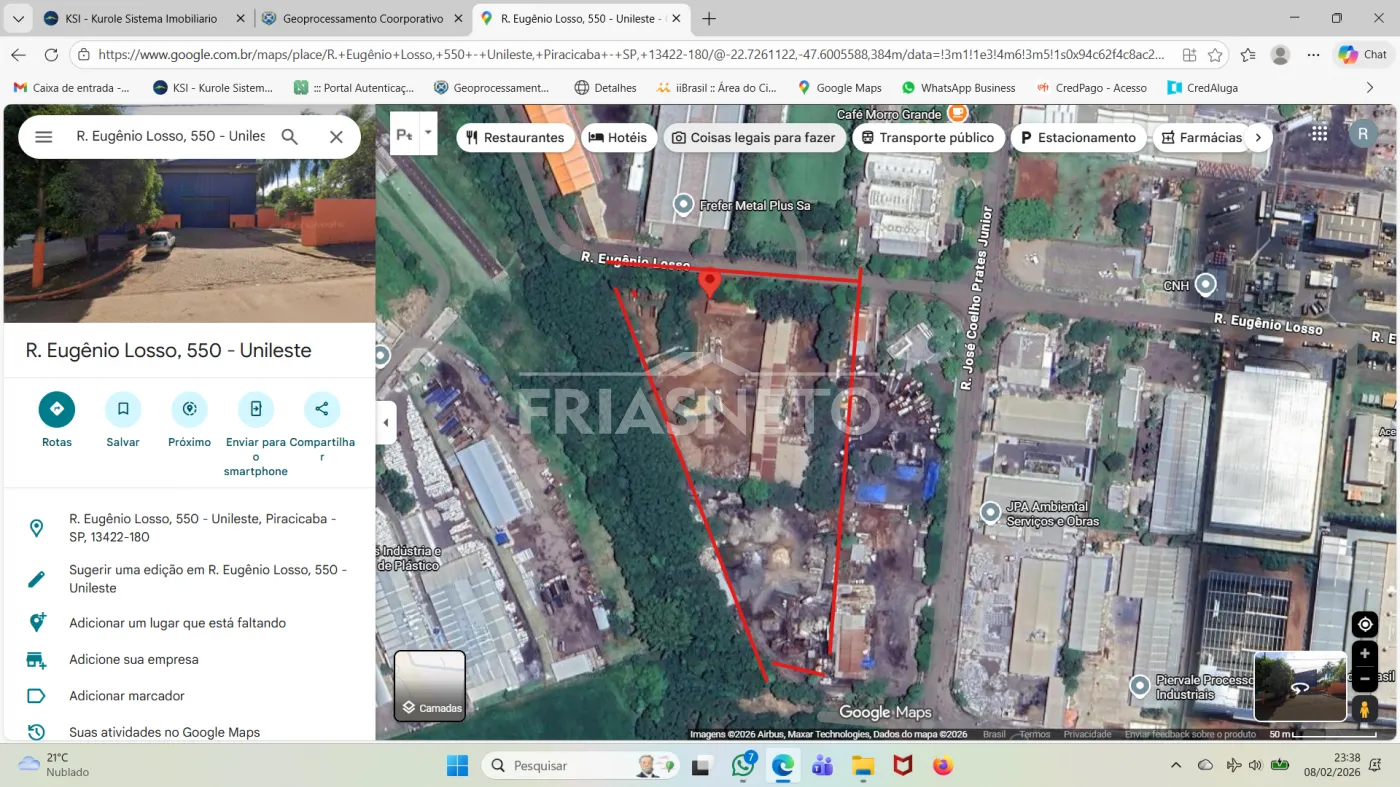
Task: Click the Compartilhar share icon
Action: (322, 409)
